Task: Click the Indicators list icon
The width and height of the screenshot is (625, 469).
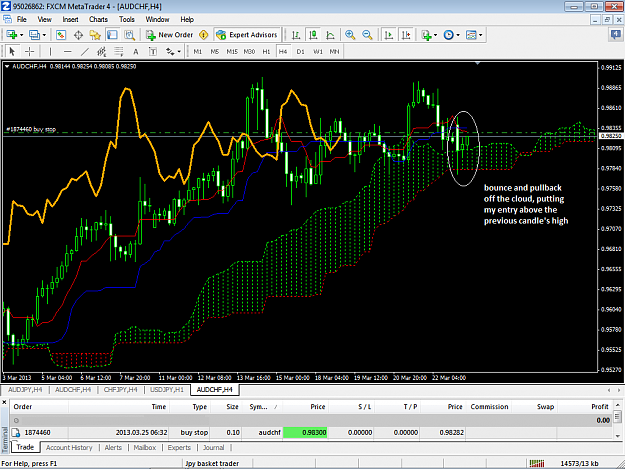Action: [x=426, y=35]
